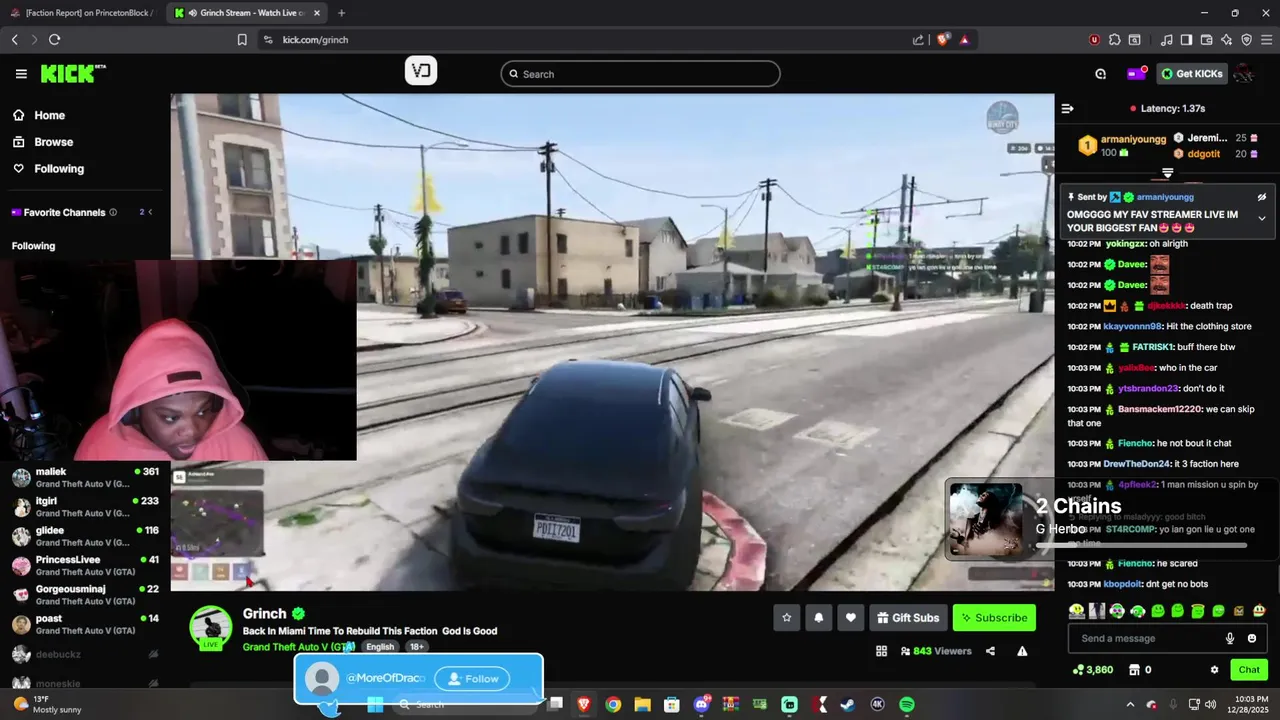The height and width of the screenshot is (720, 1280).
Task: Click the English language tag
Action: coord(380,647)
